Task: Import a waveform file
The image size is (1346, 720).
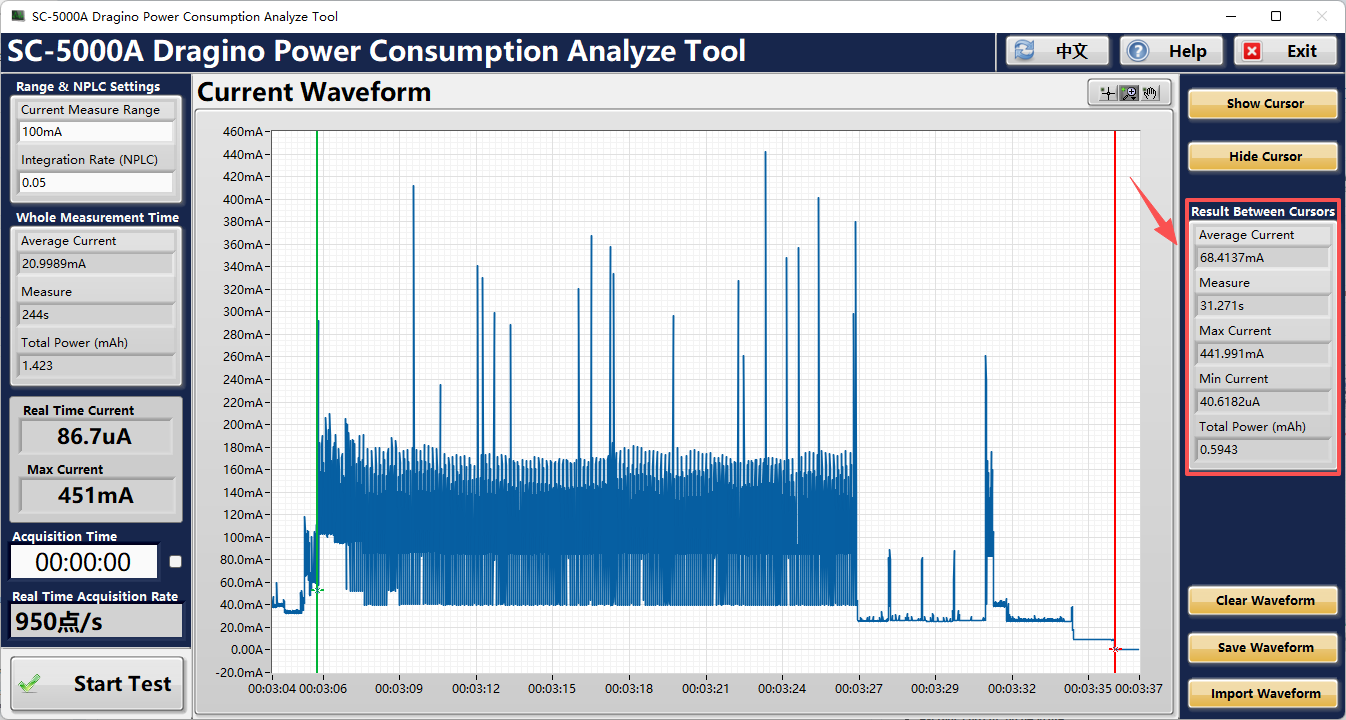Action: coord(1263,694)
